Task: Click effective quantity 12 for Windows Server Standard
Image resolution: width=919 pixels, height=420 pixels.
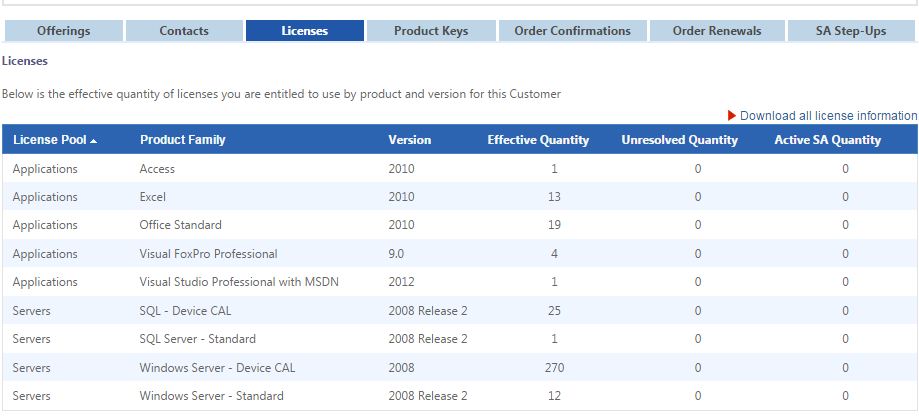Action: point(554,396)
